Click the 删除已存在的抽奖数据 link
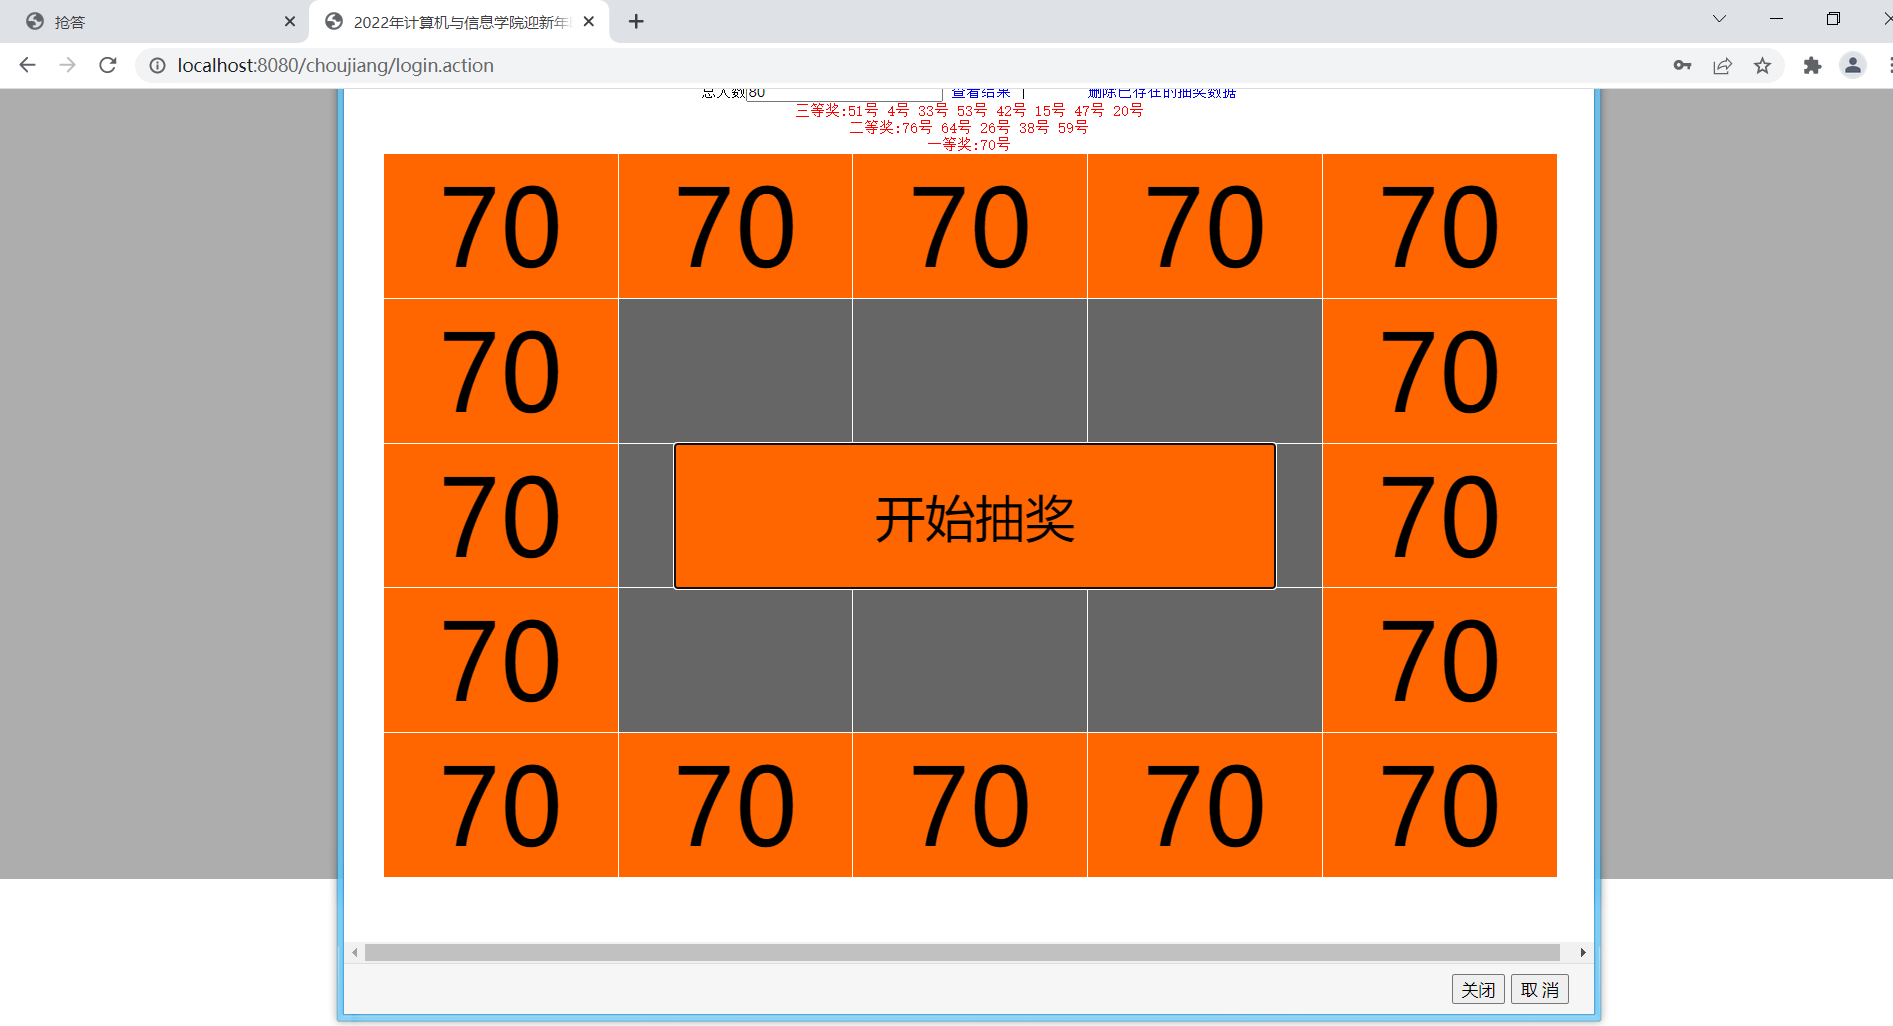 [x=1162, y=93]
